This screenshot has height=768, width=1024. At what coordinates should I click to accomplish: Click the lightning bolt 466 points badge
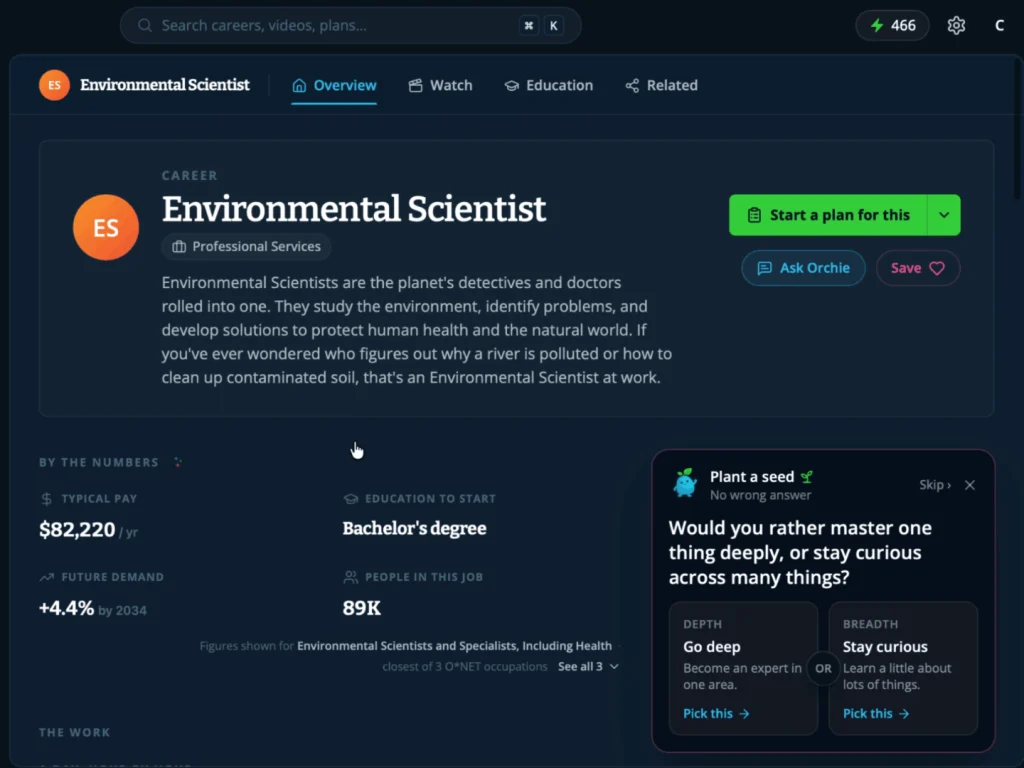892,25
